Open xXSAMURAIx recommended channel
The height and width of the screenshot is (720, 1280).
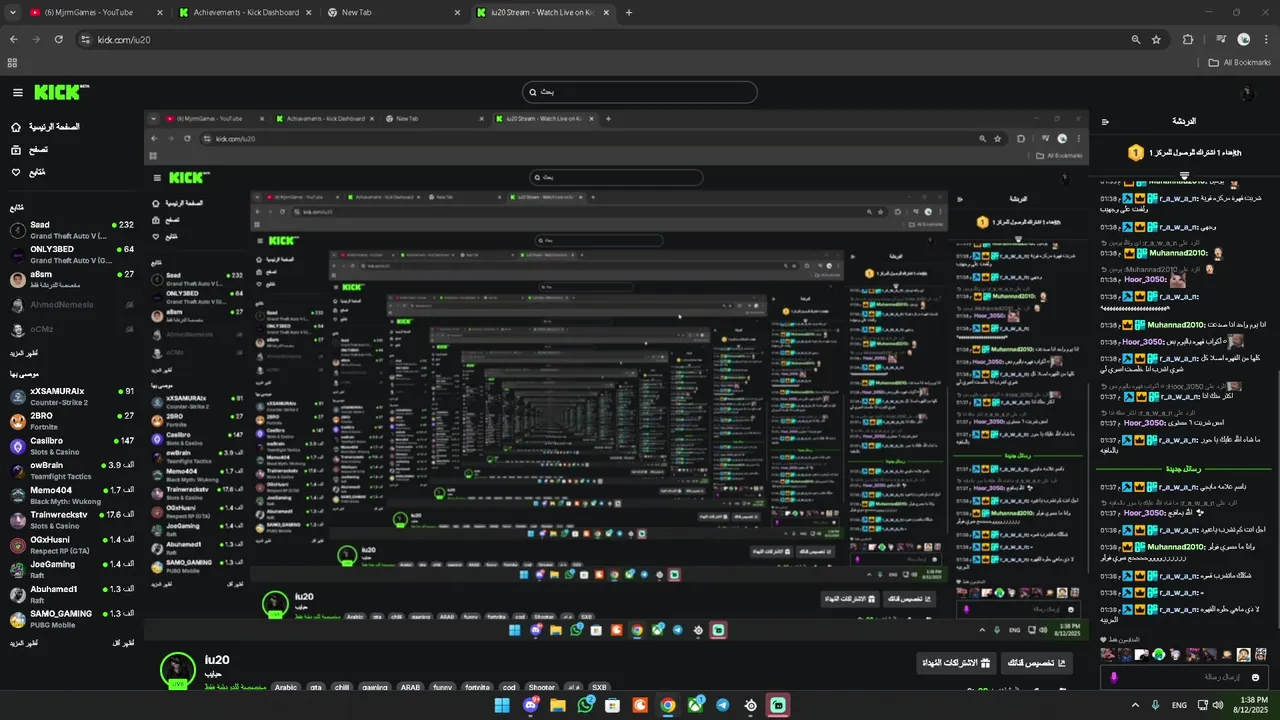click(x=71, y=396)
